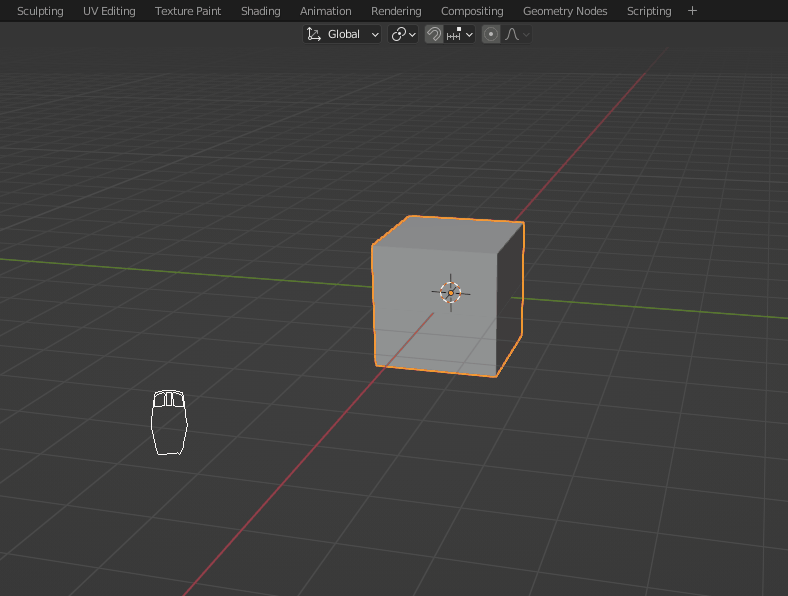788x596 pixels.
Task: Select the Shading workspace tab
Action: [x=260, y=11]
